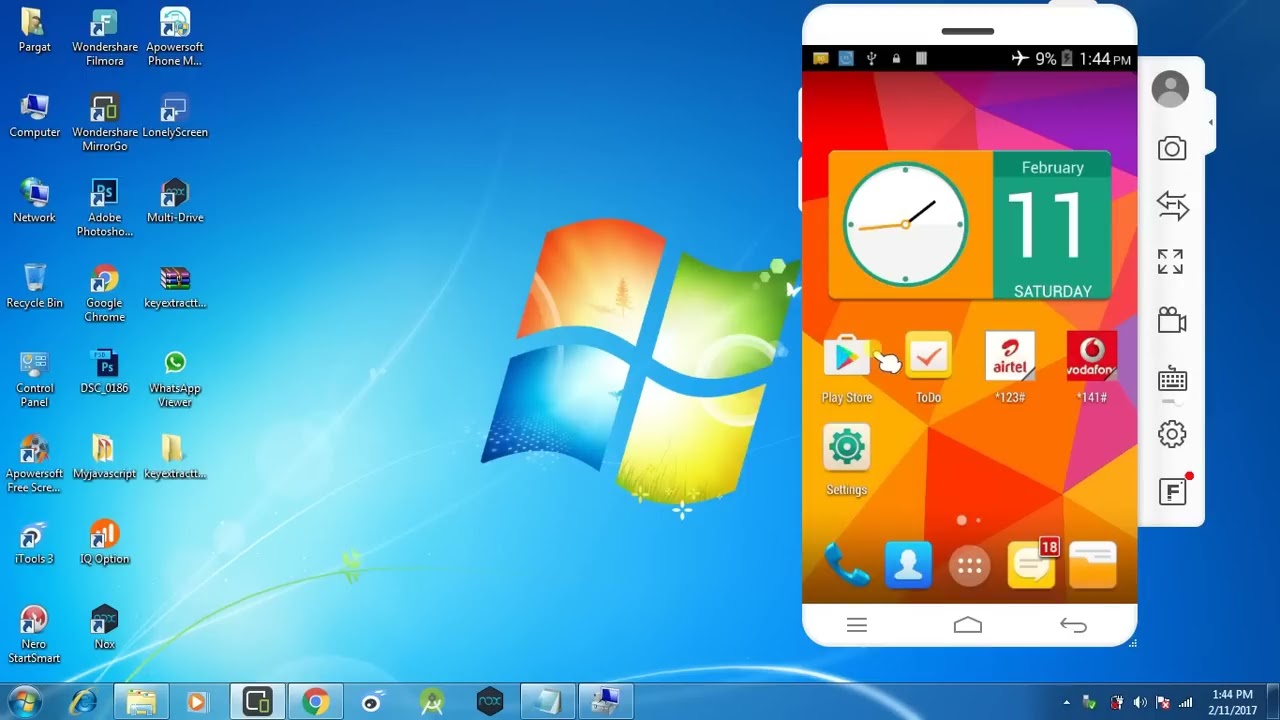This screenshot has width=1280, height=720.
Task: Click the February 11 calendar widget
Action: [x=1052, y=226]
